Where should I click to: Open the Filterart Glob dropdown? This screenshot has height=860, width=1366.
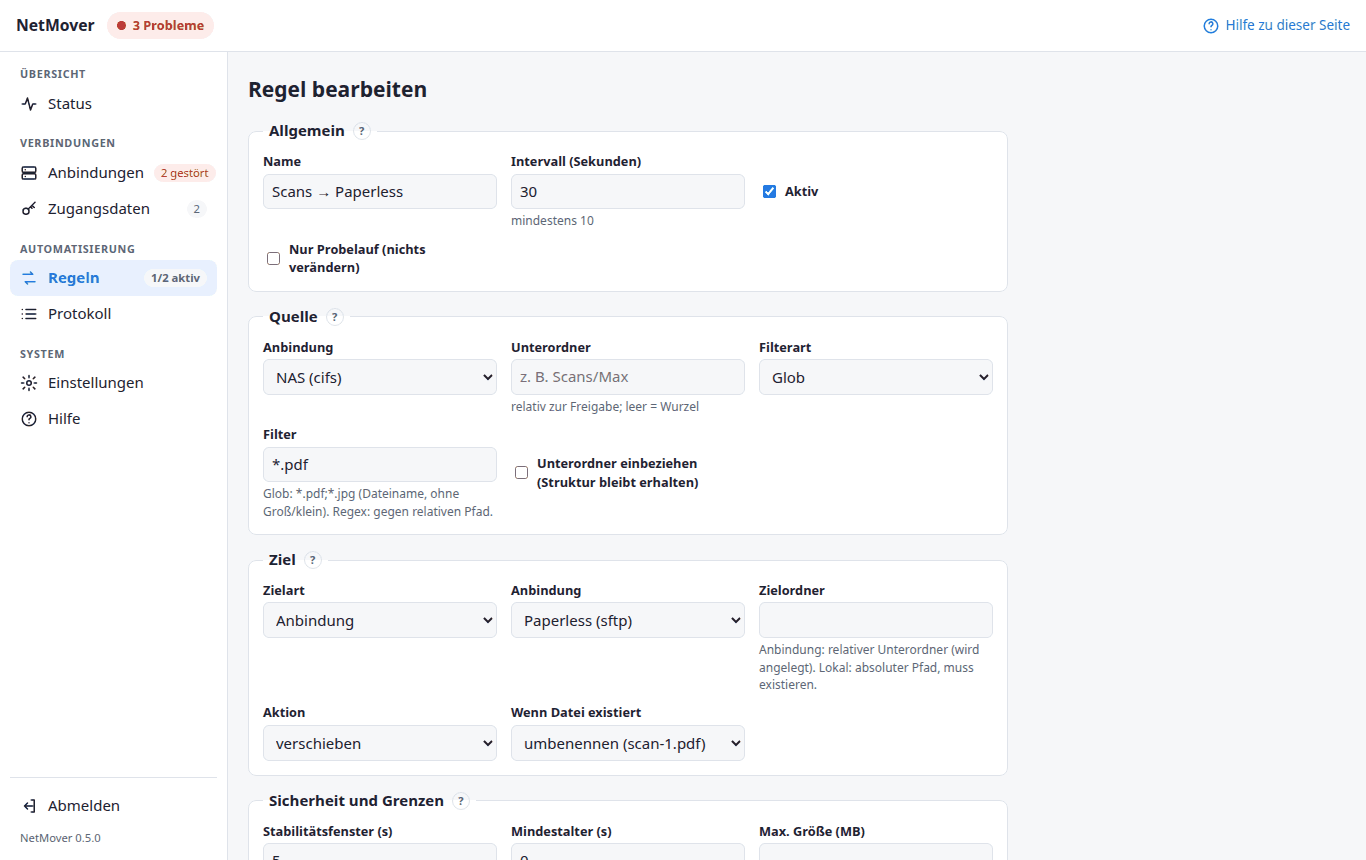pyautogui.click(x=876, y=377)
